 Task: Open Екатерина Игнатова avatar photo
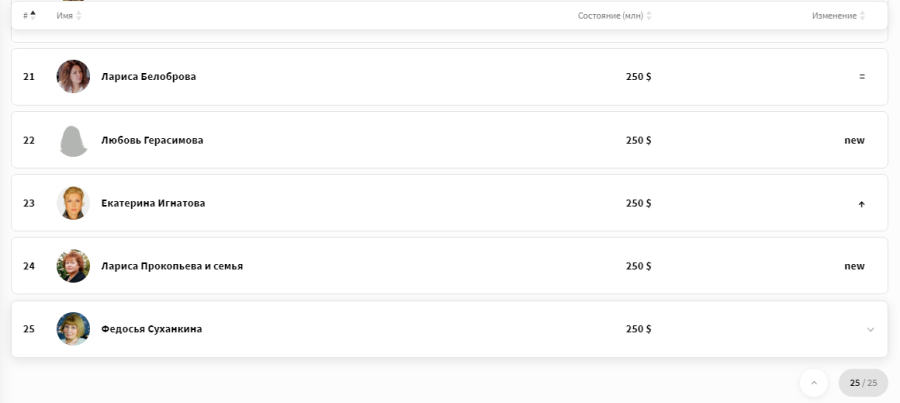pos(73,203)
